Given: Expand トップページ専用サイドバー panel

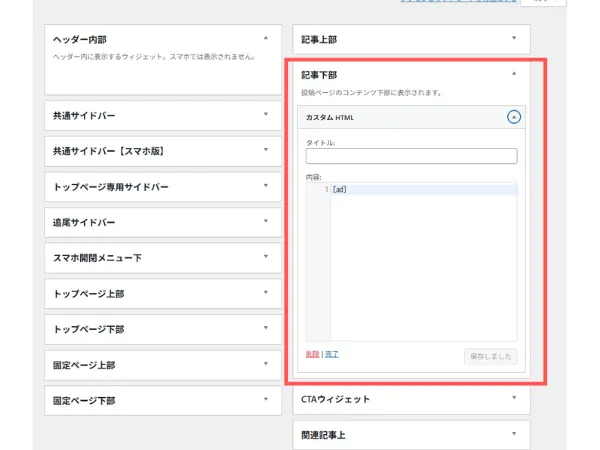Looking at the screenshot, I should [265, 186].
